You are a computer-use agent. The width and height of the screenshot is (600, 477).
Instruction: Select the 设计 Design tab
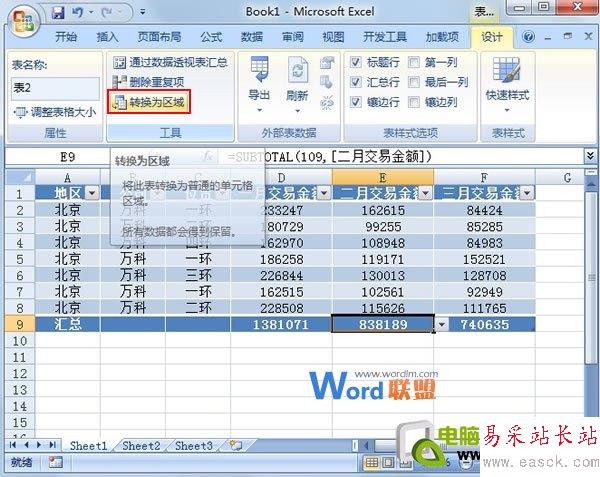pos(492,37)
